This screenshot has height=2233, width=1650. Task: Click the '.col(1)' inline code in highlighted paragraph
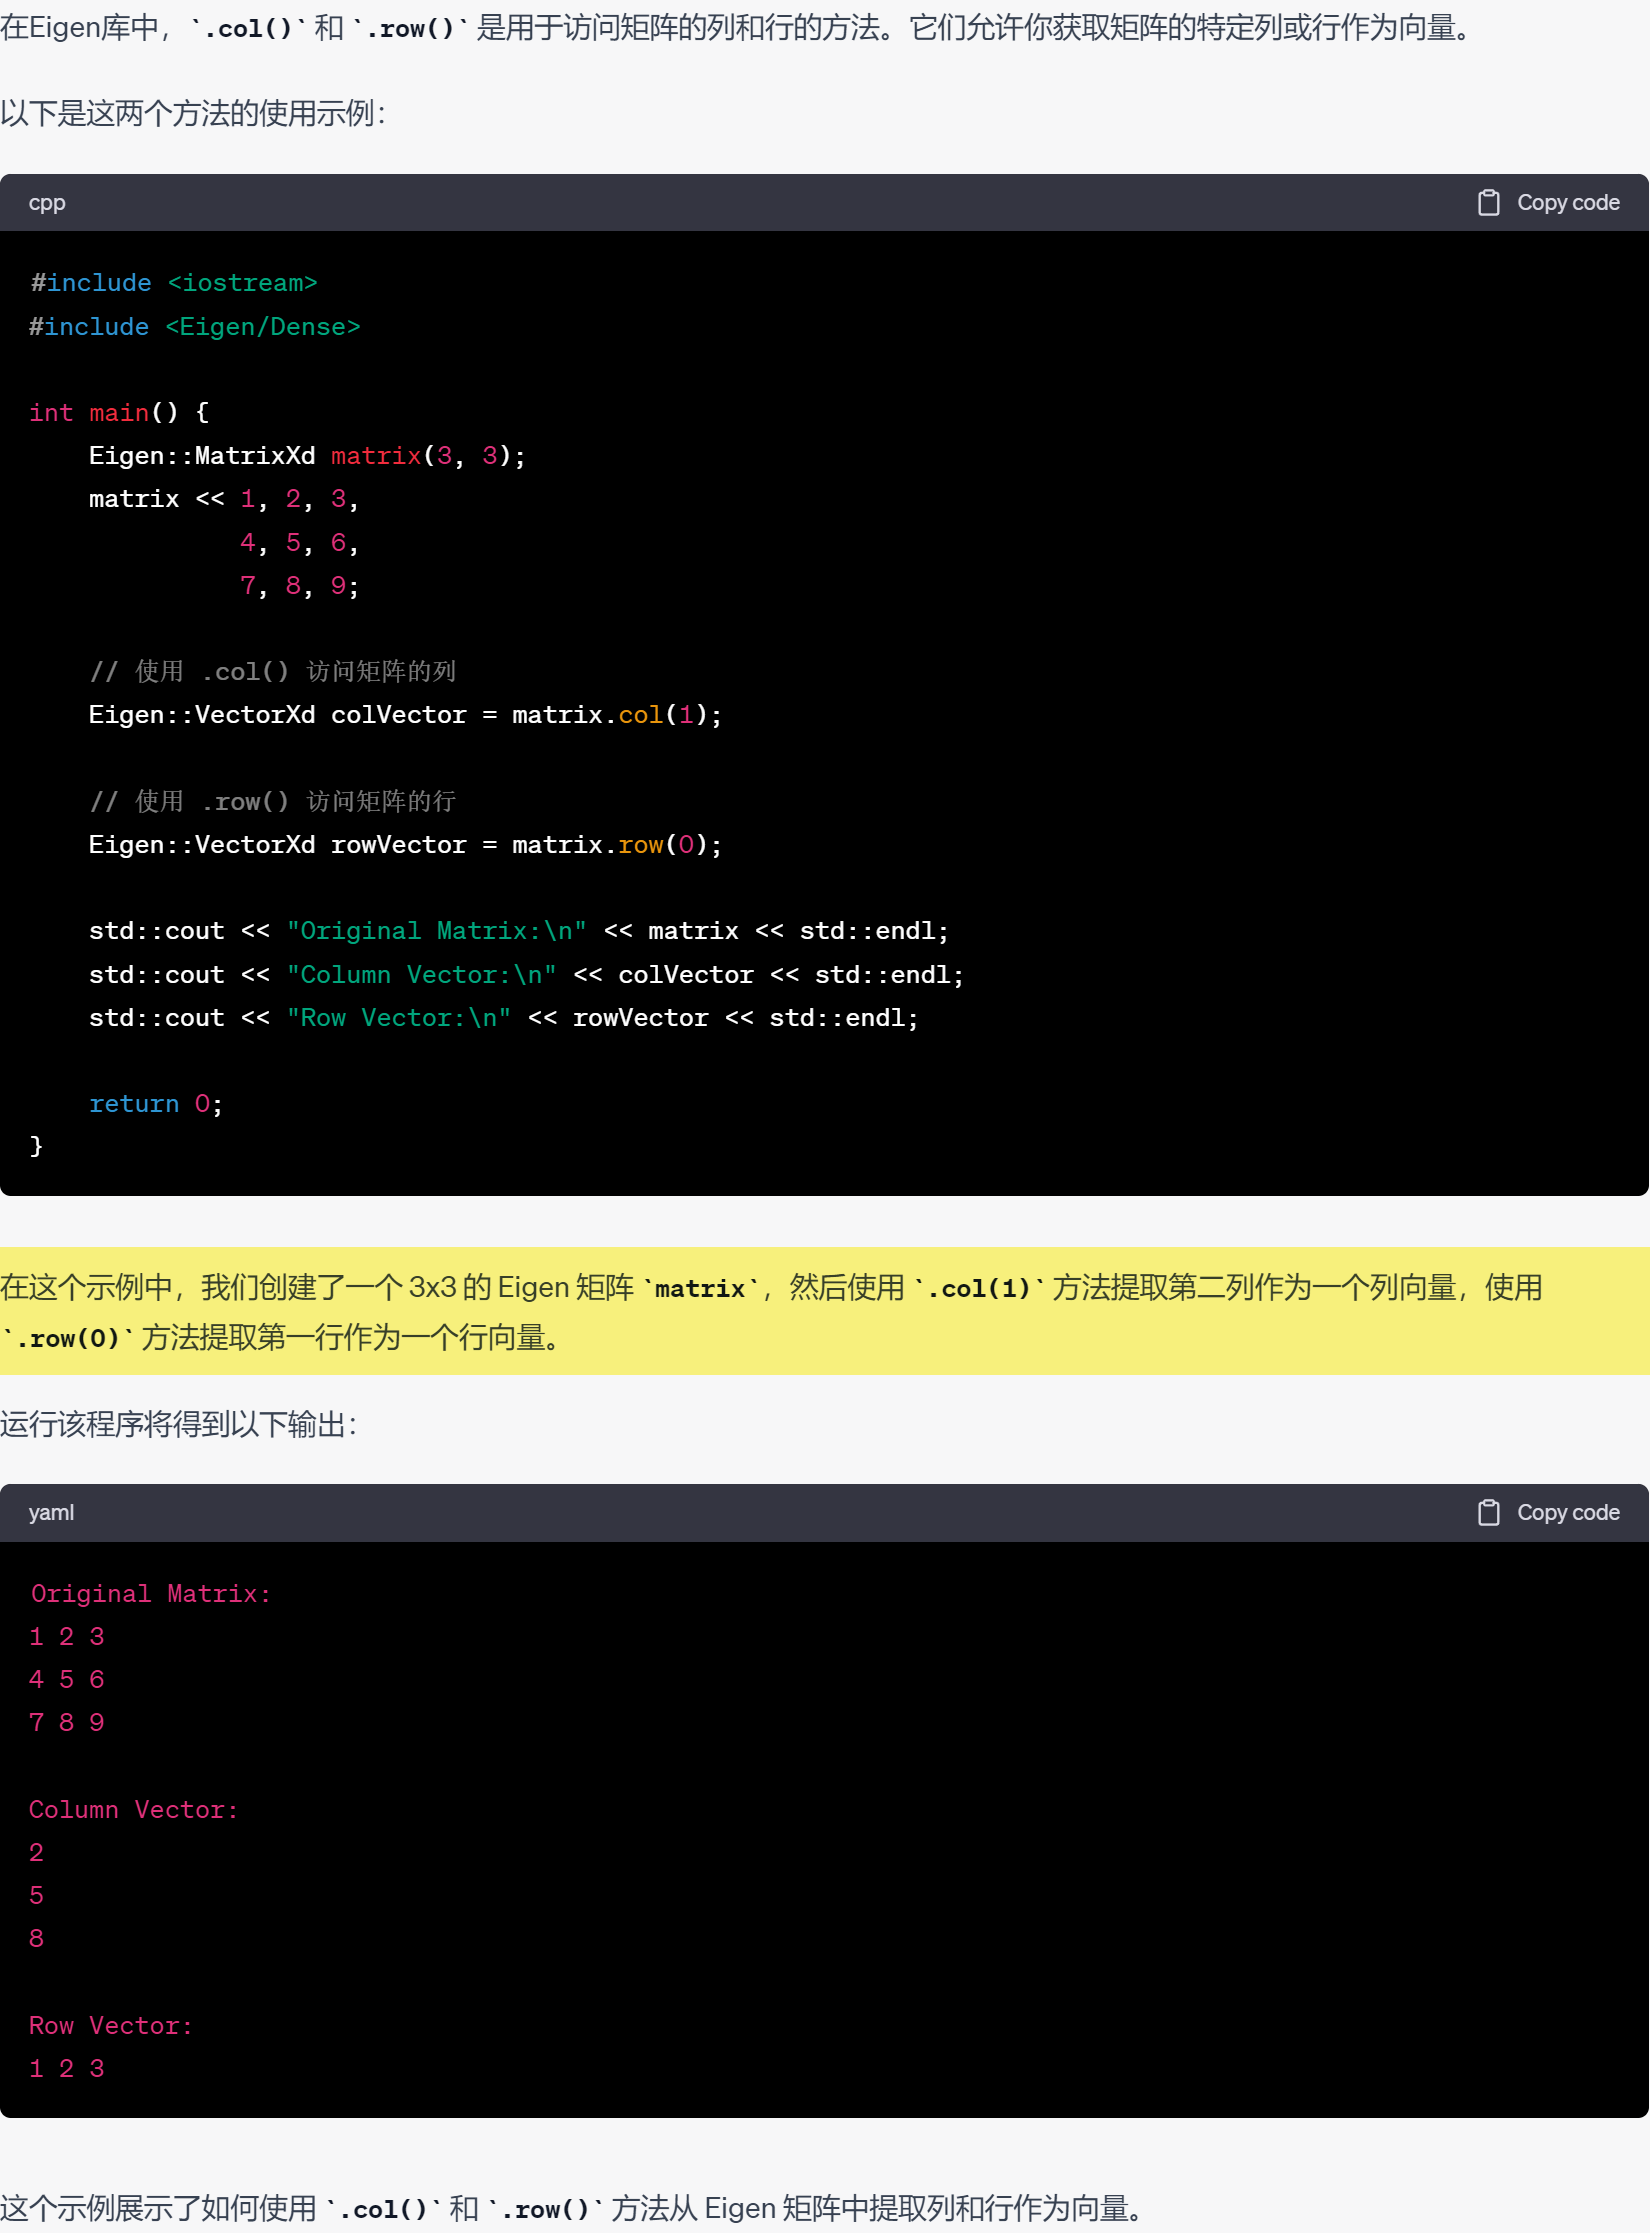(979, 1288)
